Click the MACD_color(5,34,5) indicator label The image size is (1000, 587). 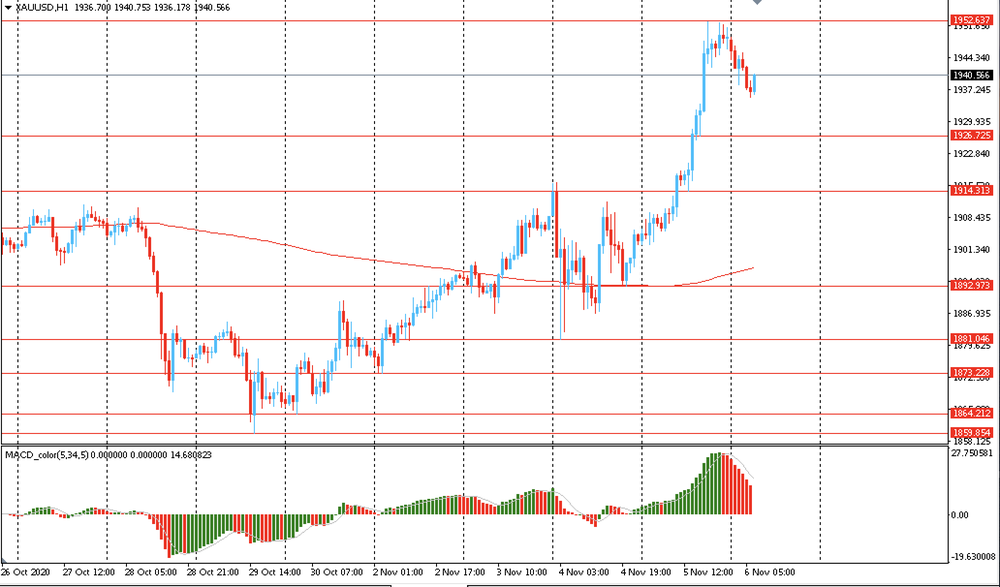pos(46,455)
